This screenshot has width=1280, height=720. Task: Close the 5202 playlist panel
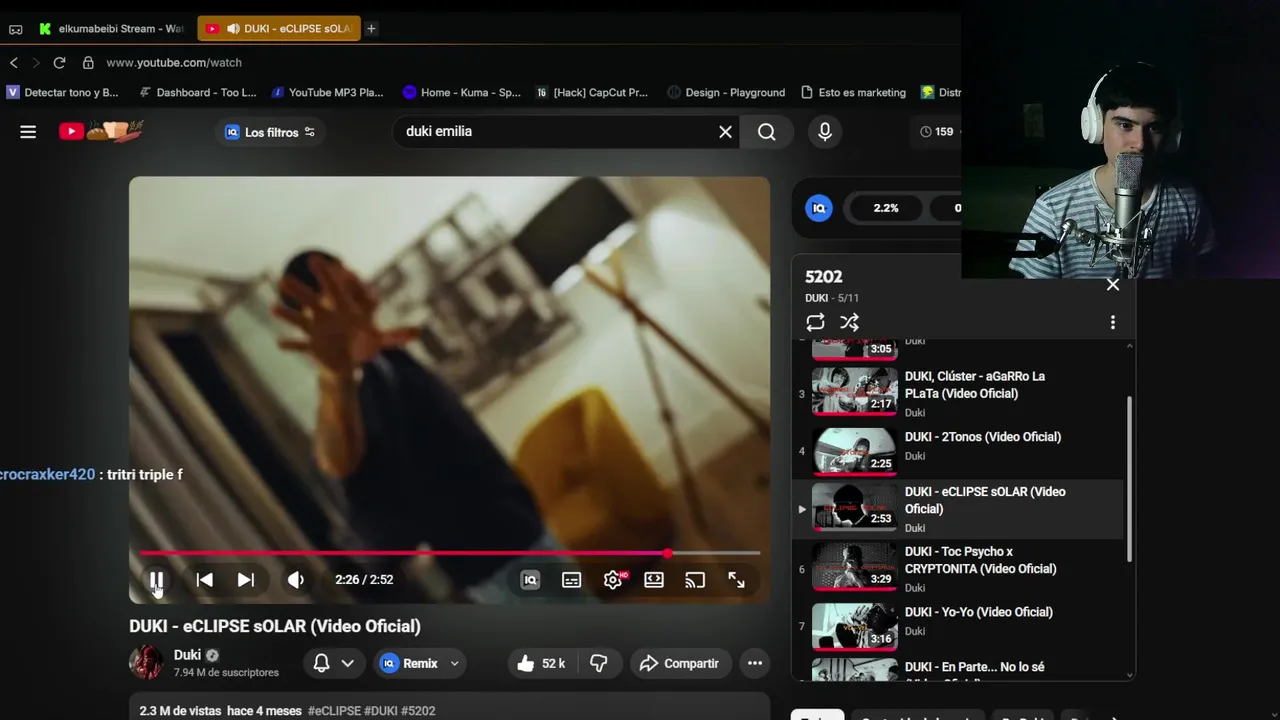point(1113,284)
